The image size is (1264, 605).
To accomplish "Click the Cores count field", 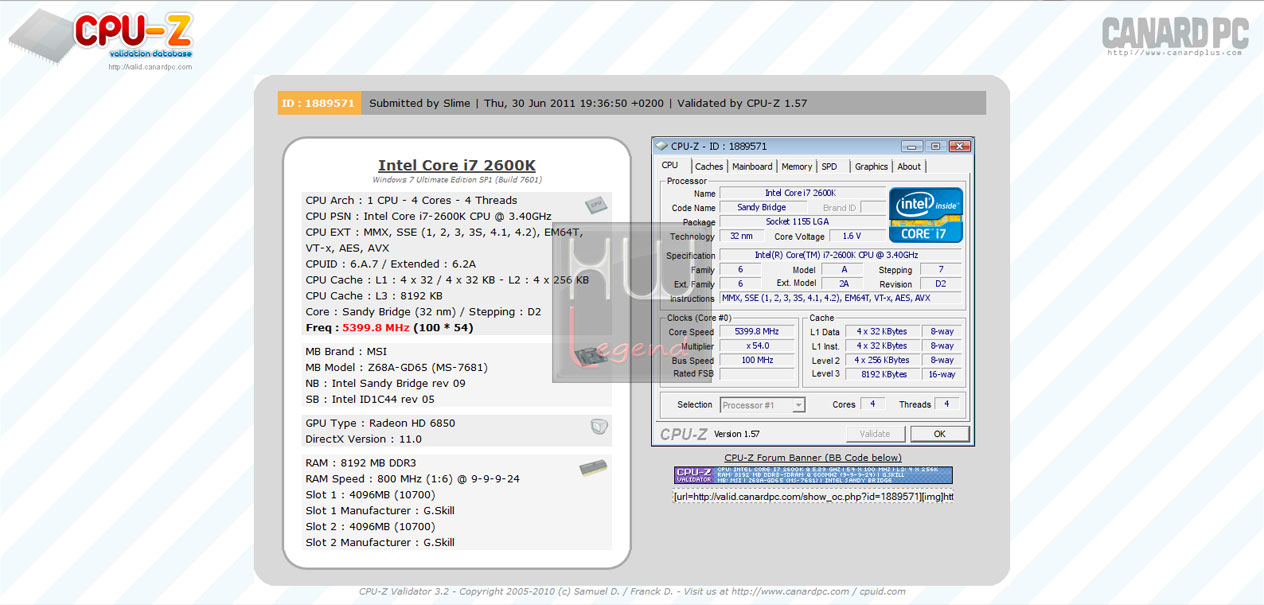I will (x=872, y=404).
